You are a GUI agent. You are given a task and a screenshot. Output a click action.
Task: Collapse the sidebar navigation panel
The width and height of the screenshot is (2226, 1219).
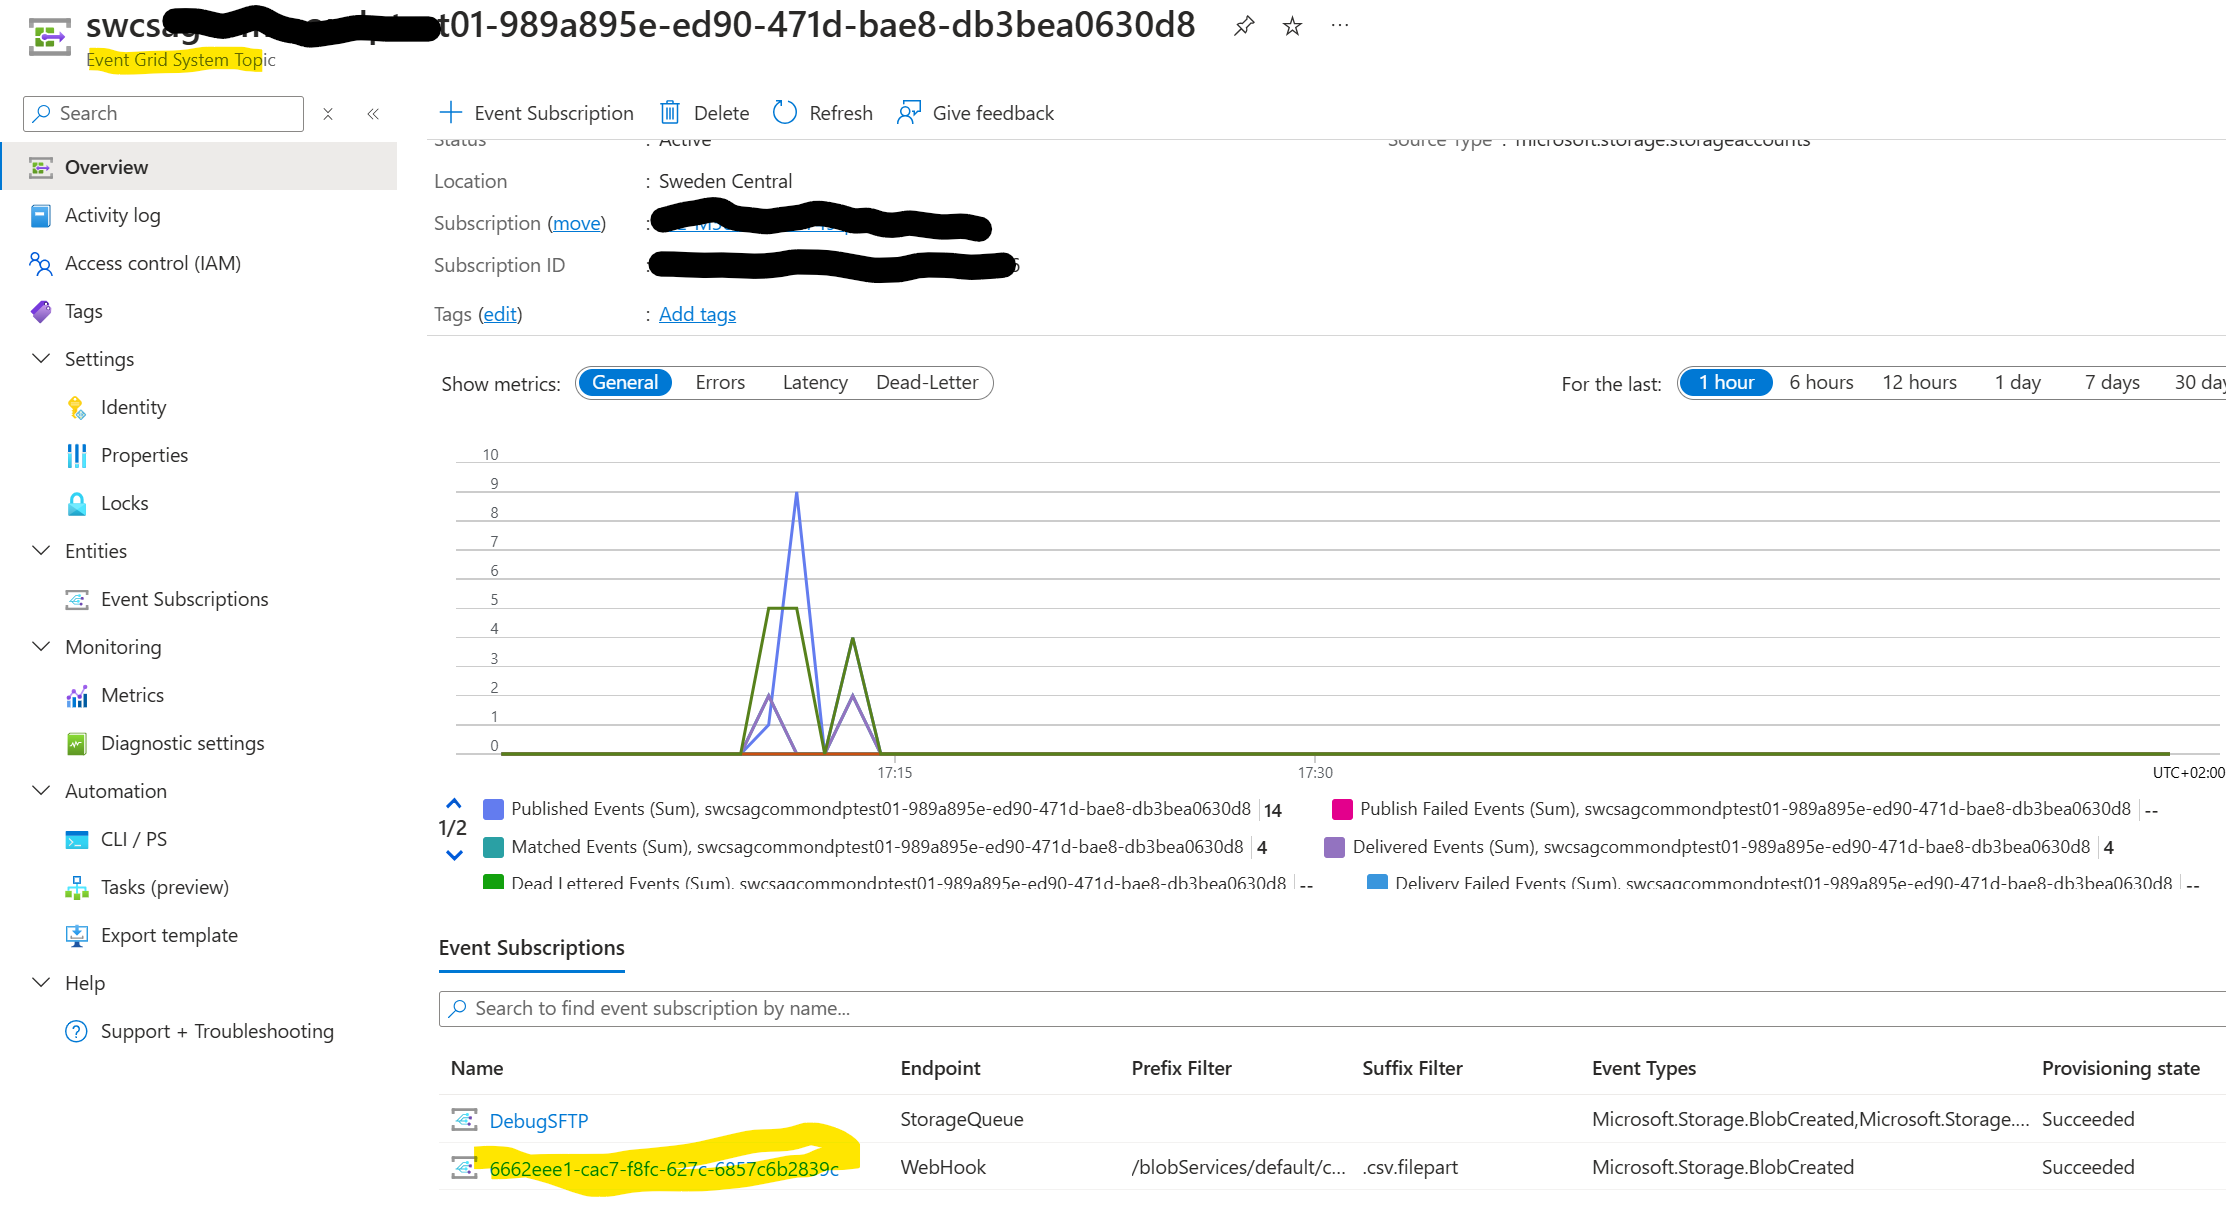click(x=373, y=114)
